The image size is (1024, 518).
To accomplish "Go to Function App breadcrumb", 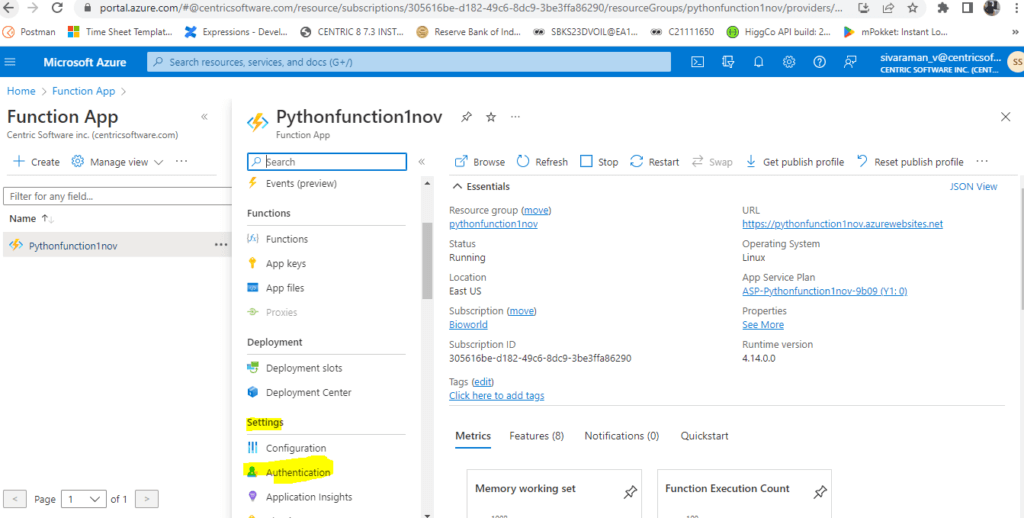I will 84,91.
